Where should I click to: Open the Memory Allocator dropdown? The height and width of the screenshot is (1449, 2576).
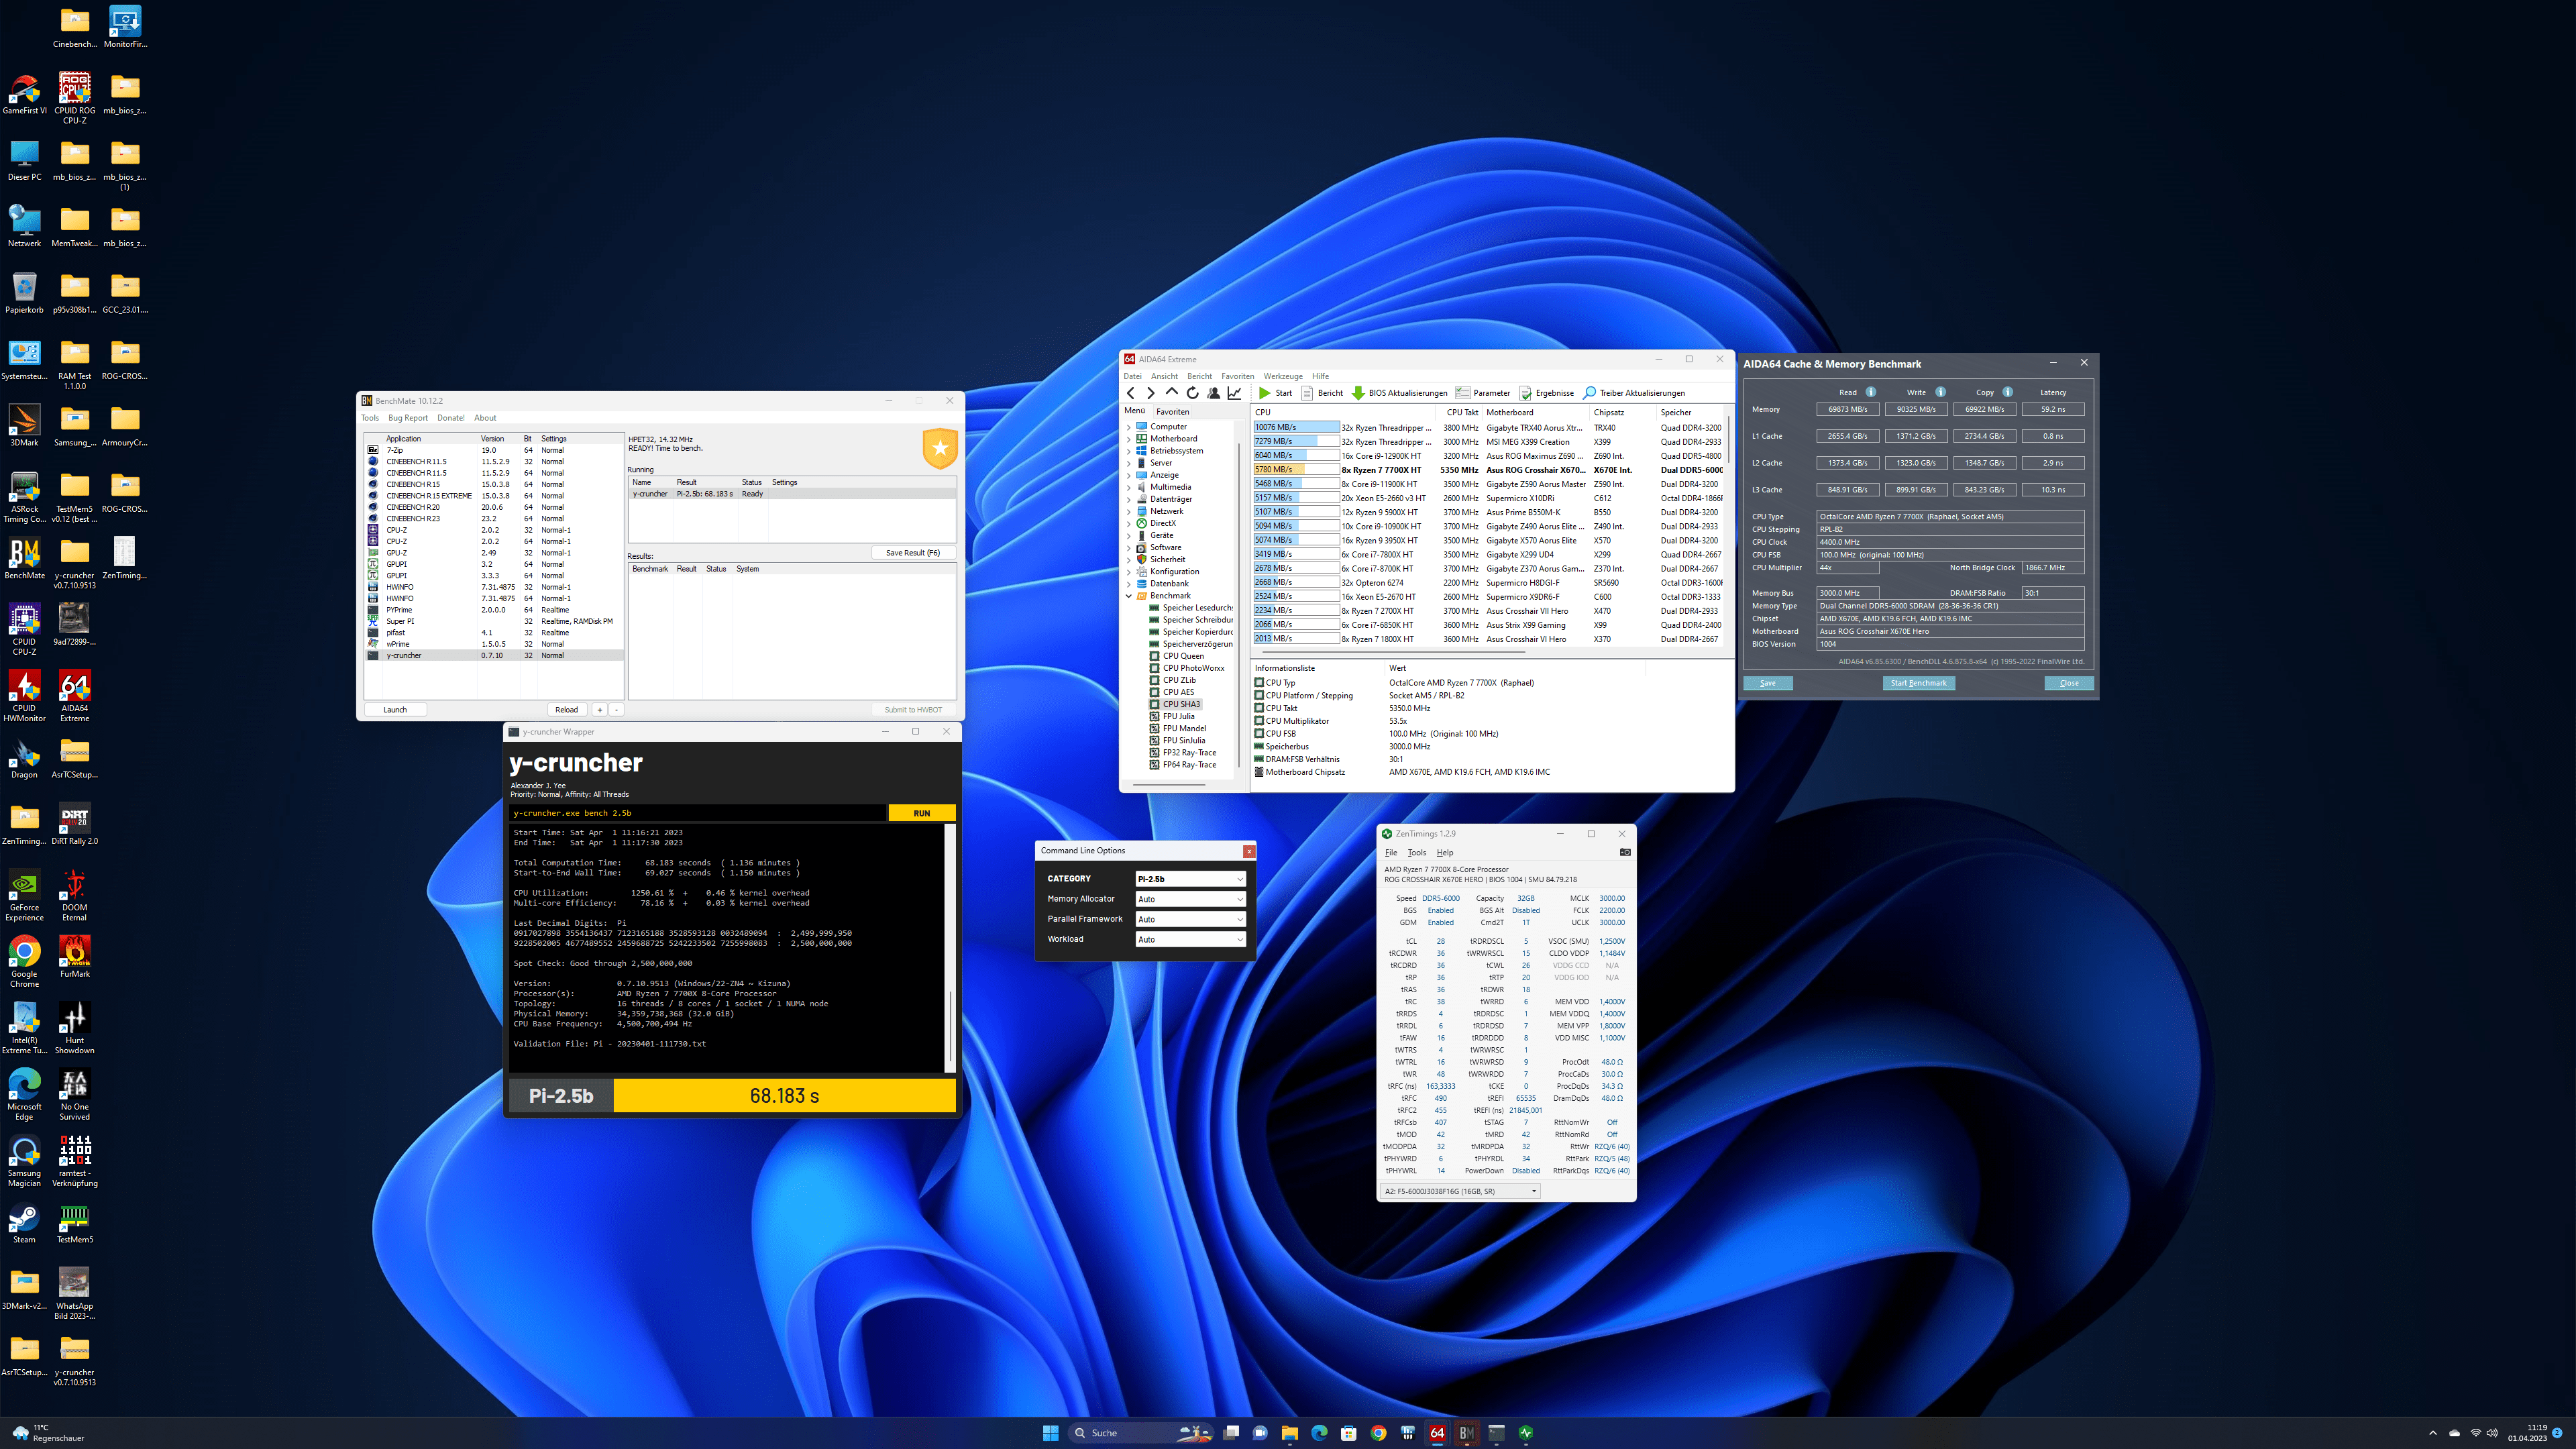1190,899
